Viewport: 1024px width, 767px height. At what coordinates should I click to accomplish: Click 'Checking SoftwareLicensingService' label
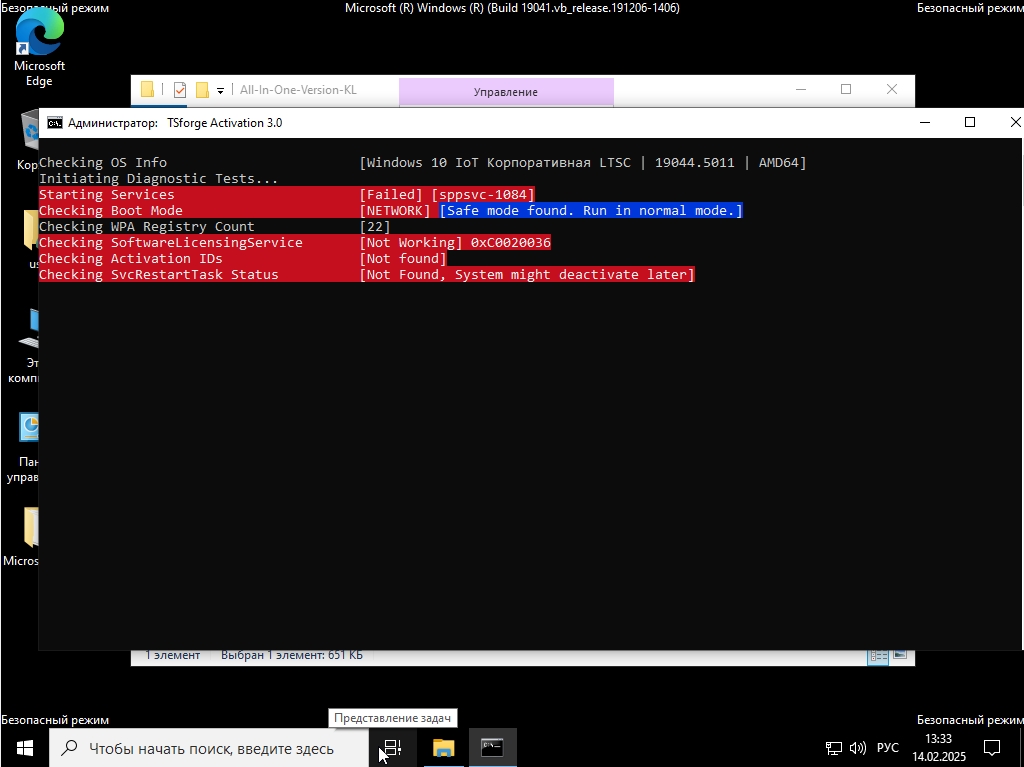click(170, 242)
